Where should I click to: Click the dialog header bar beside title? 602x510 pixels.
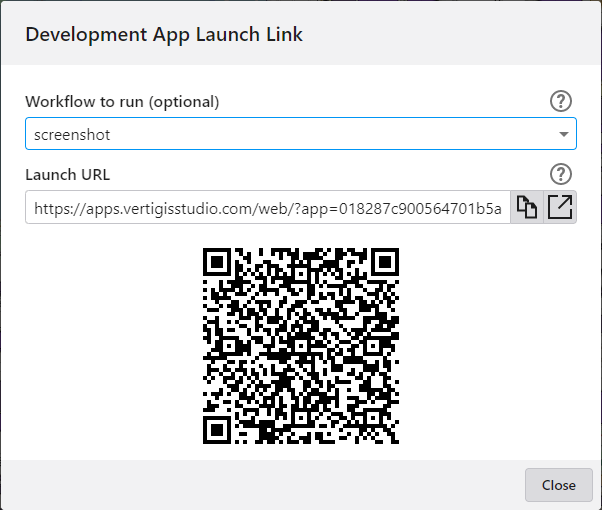tap(450, 34)
